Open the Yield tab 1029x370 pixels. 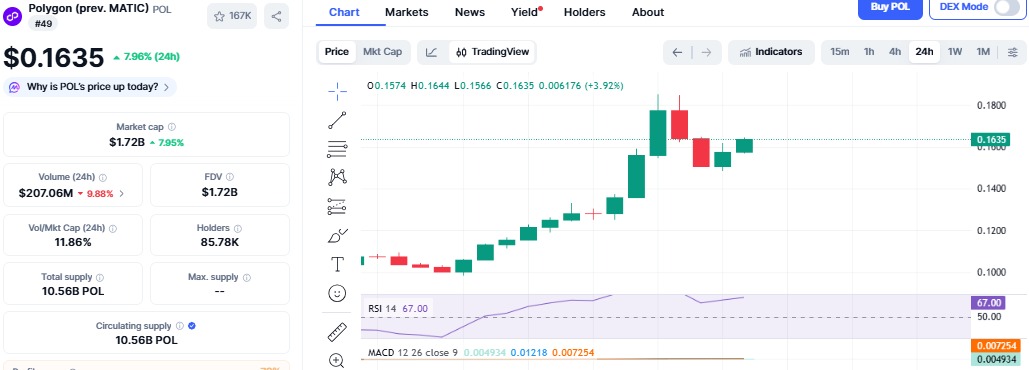point(525,12)
